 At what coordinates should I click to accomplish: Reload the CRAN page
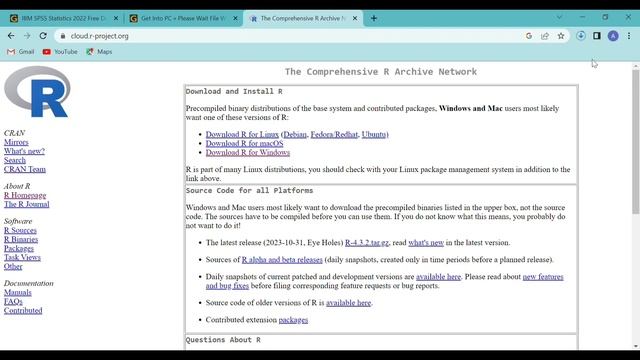coord(43,36)
